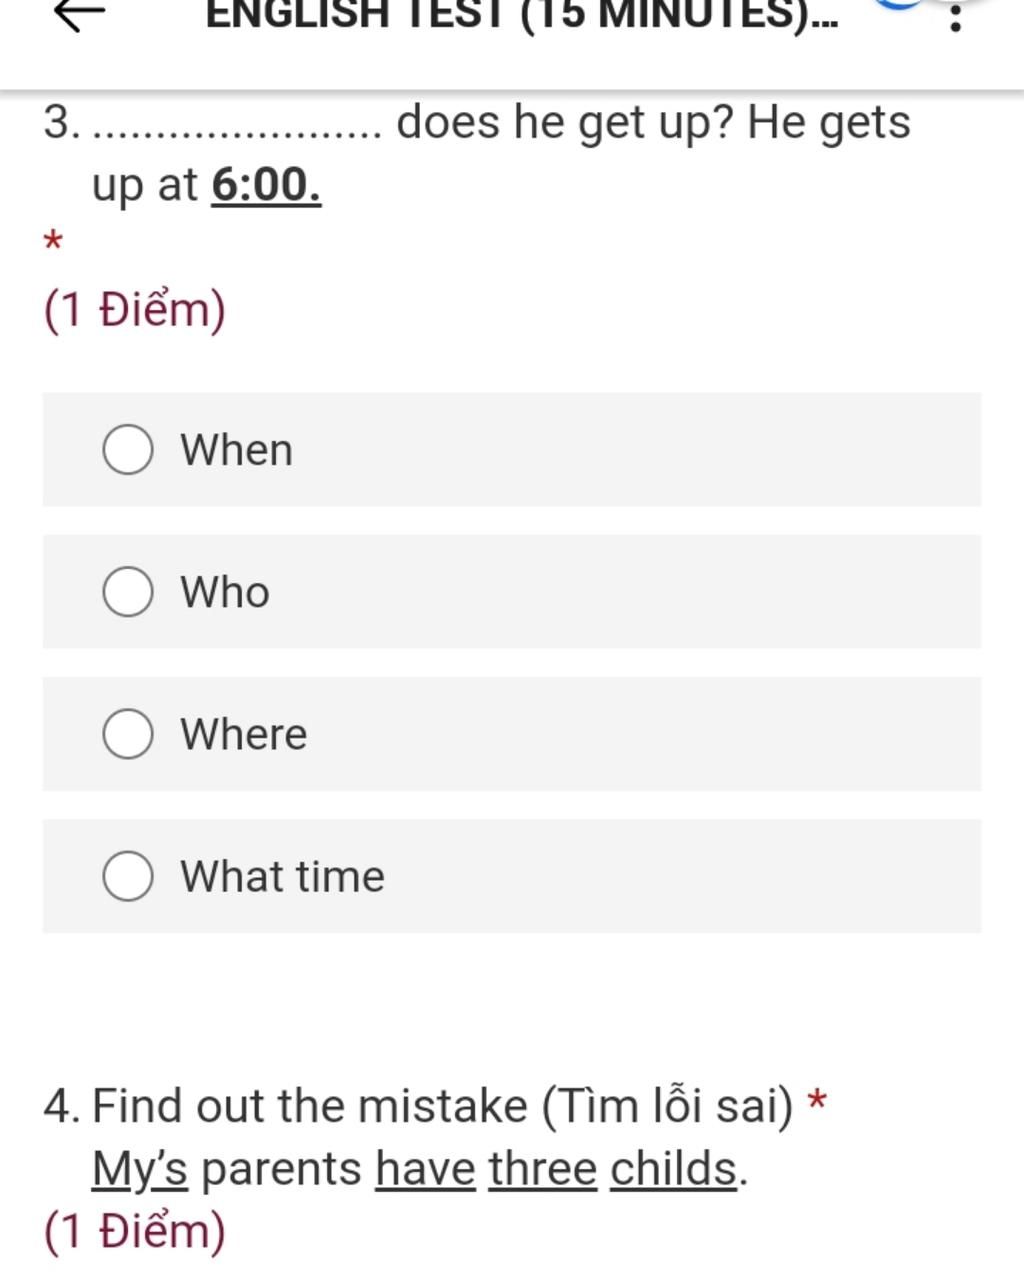Tap the "When" answer text label
1024x1280 pixels.
237,450
